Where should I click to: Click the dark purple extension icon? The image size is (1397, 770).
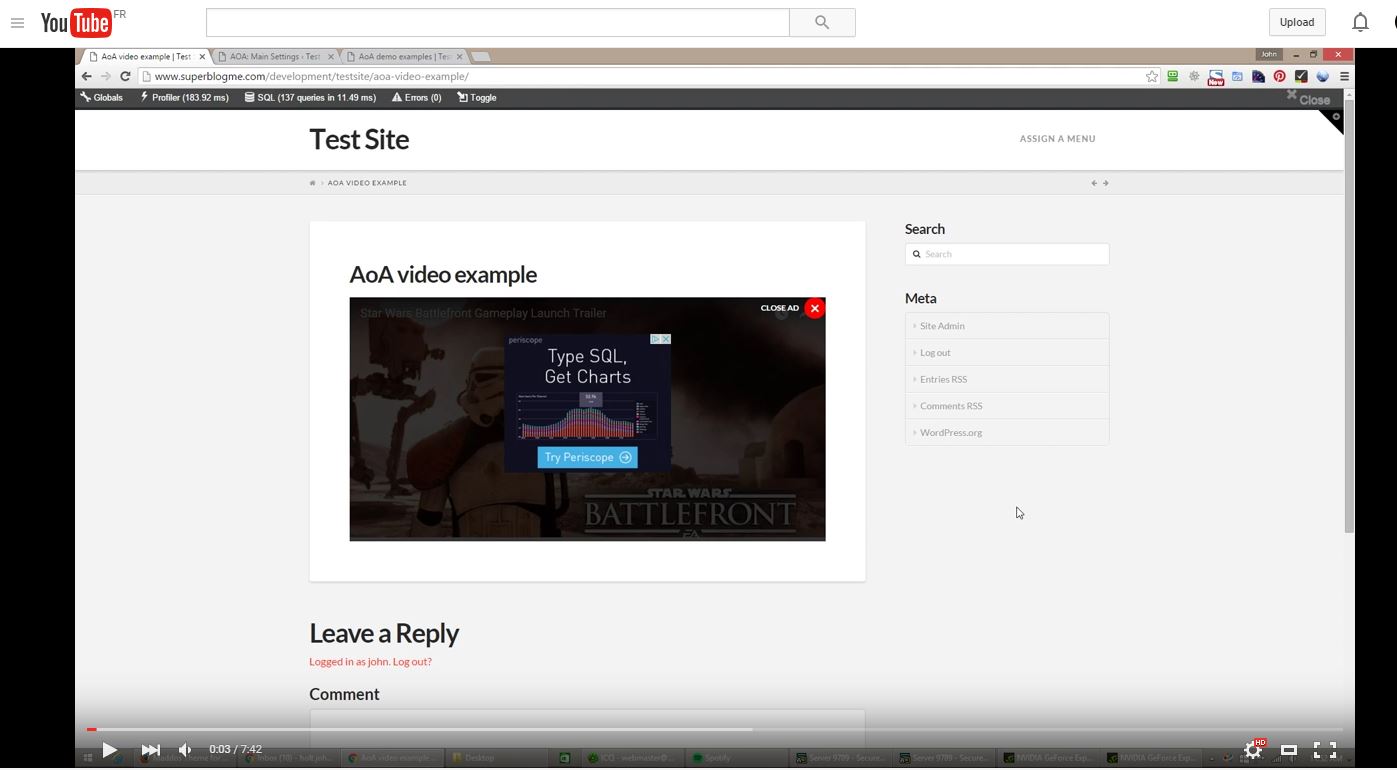(1258, 76)
